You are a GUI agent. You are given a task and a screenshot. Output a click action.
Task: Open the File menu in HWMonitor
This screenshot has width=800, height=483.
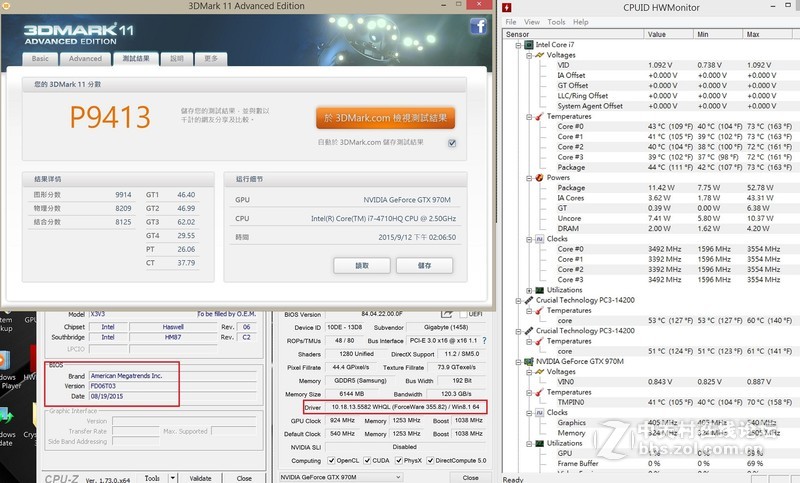511,22
